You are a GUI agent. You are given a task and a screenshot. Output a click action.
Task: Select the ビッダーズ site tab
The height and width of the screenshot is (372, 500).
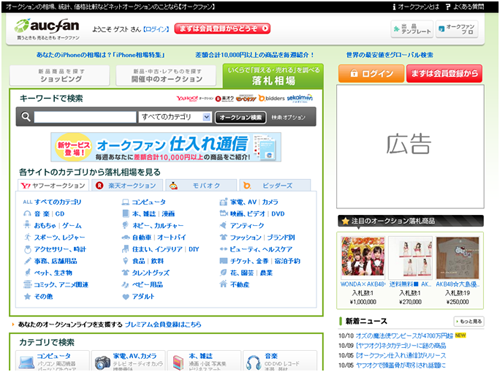point(275,186)
